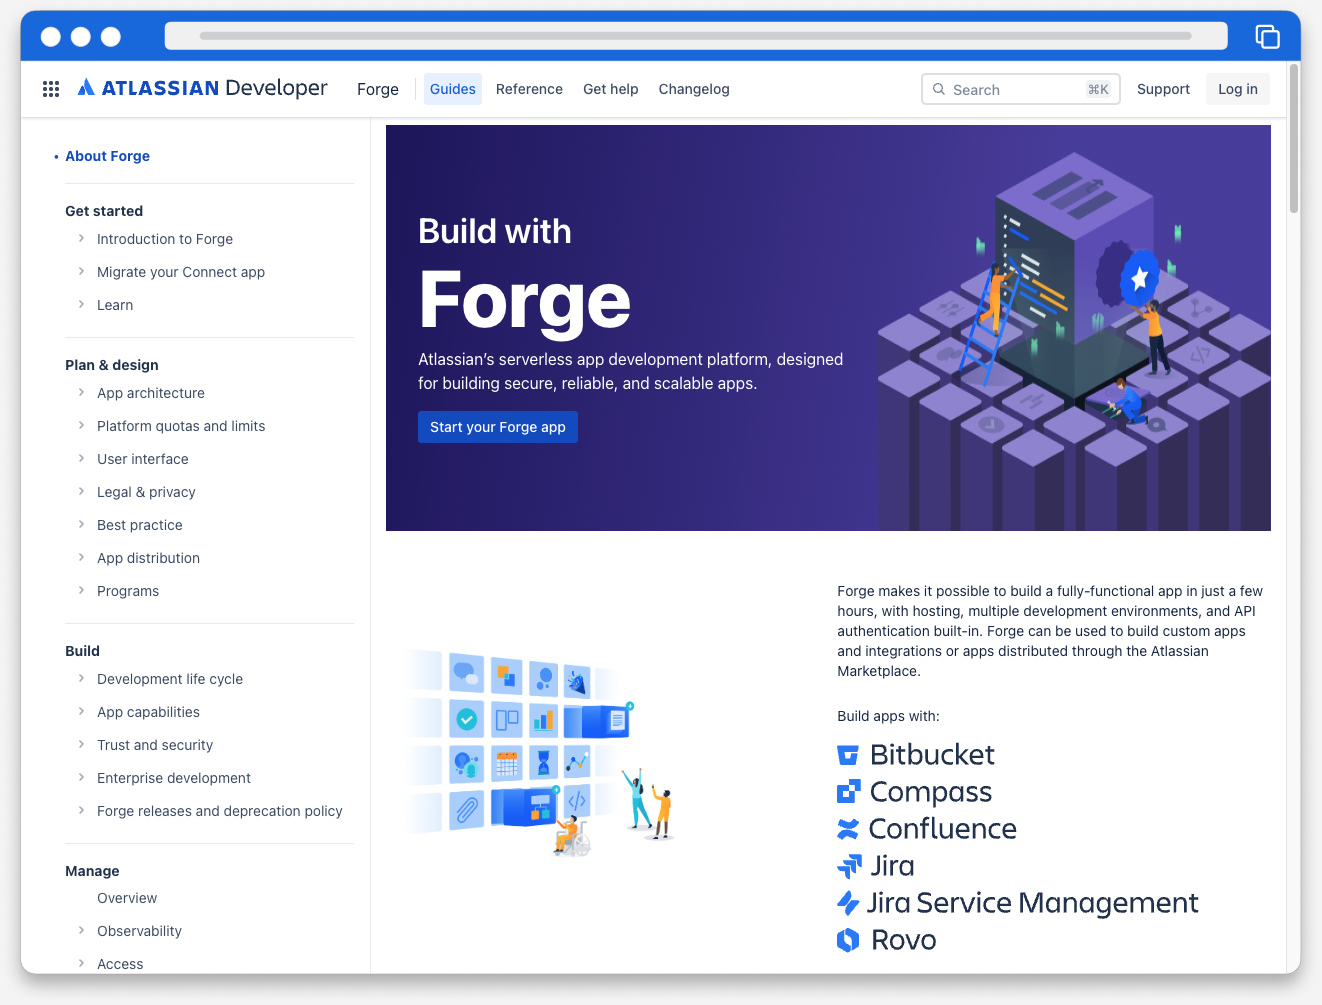Click the Log in button
Image resolution: width=1322 pixels, height=1005 pixels.
tap(1238, 89)
